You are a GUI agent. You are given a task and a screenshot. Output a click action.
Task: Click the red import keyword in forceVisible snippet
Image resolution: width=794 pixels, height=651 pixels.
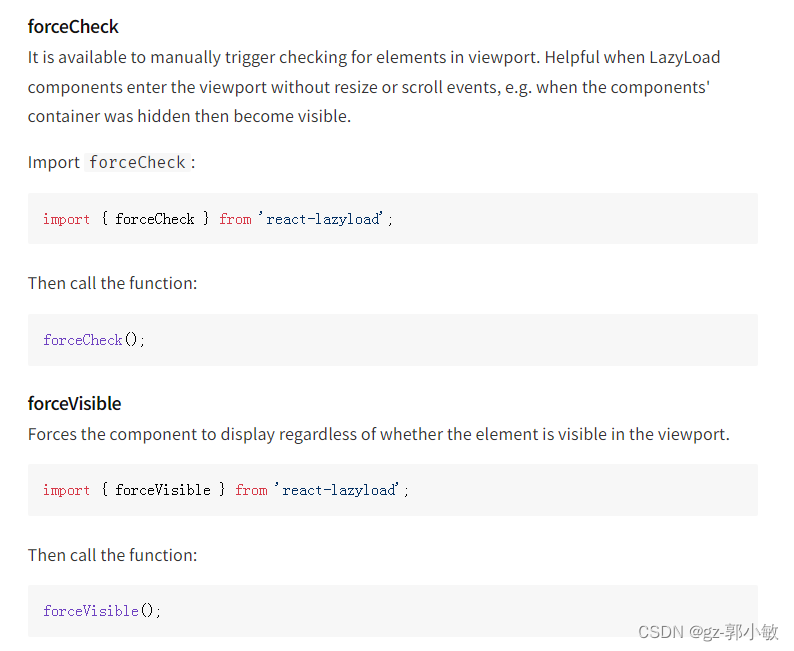pyautogui.click(x=66, y=490)
